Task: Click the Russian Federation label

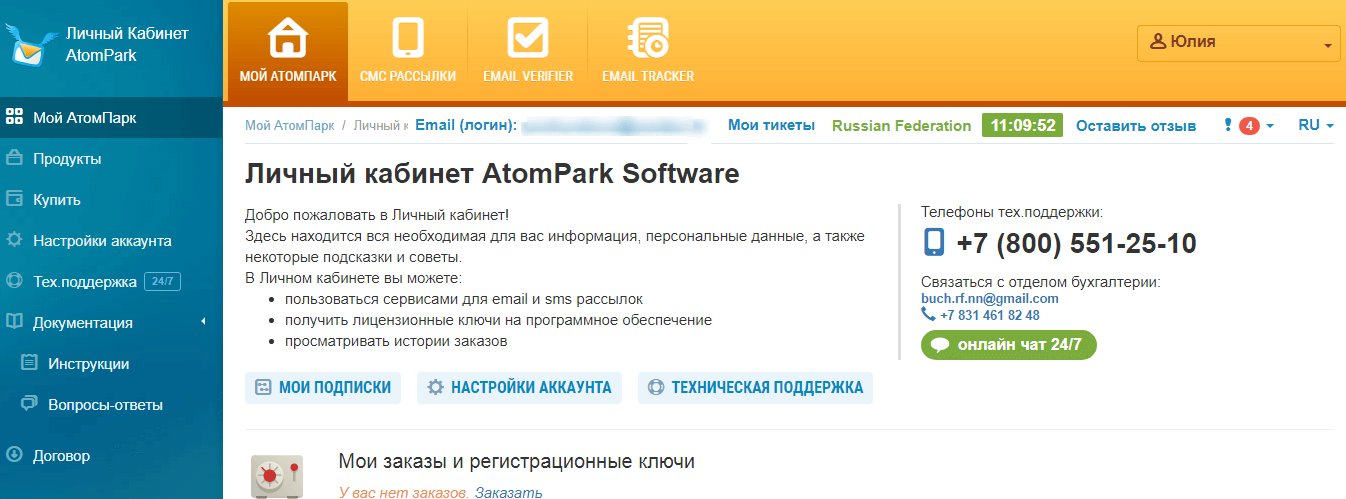Action: coord(901,126)
